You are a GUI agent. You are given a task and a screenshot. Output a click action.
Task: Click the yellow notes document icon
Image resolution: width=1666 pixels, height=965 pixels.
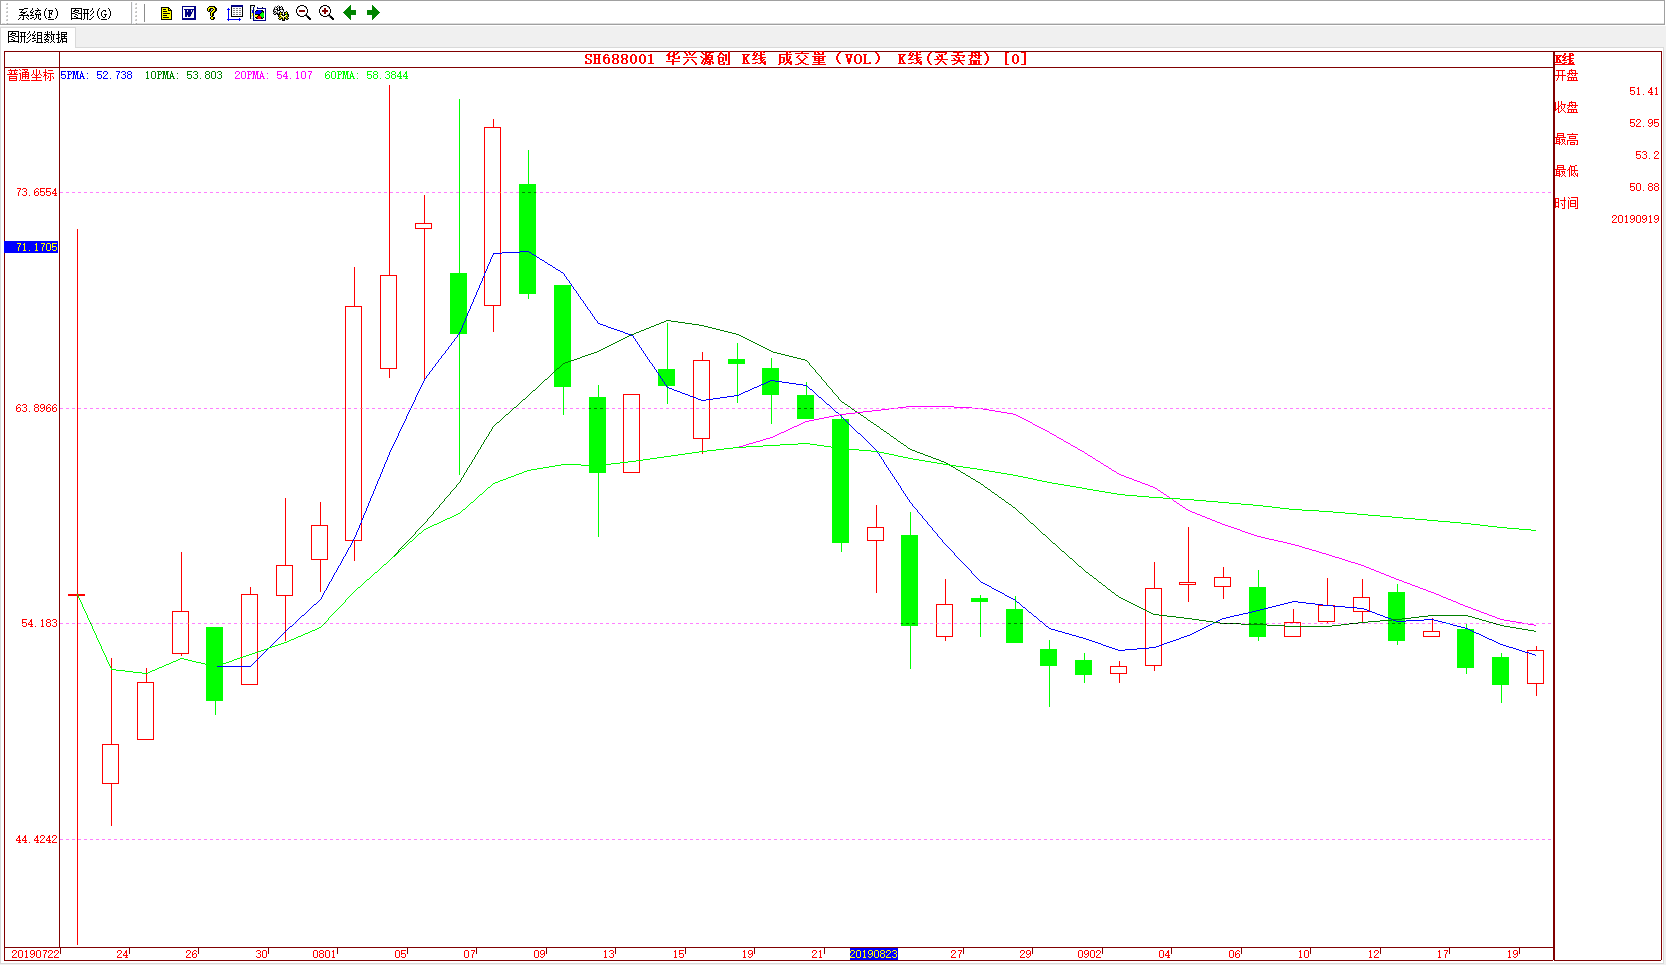(x=166, y=13)
